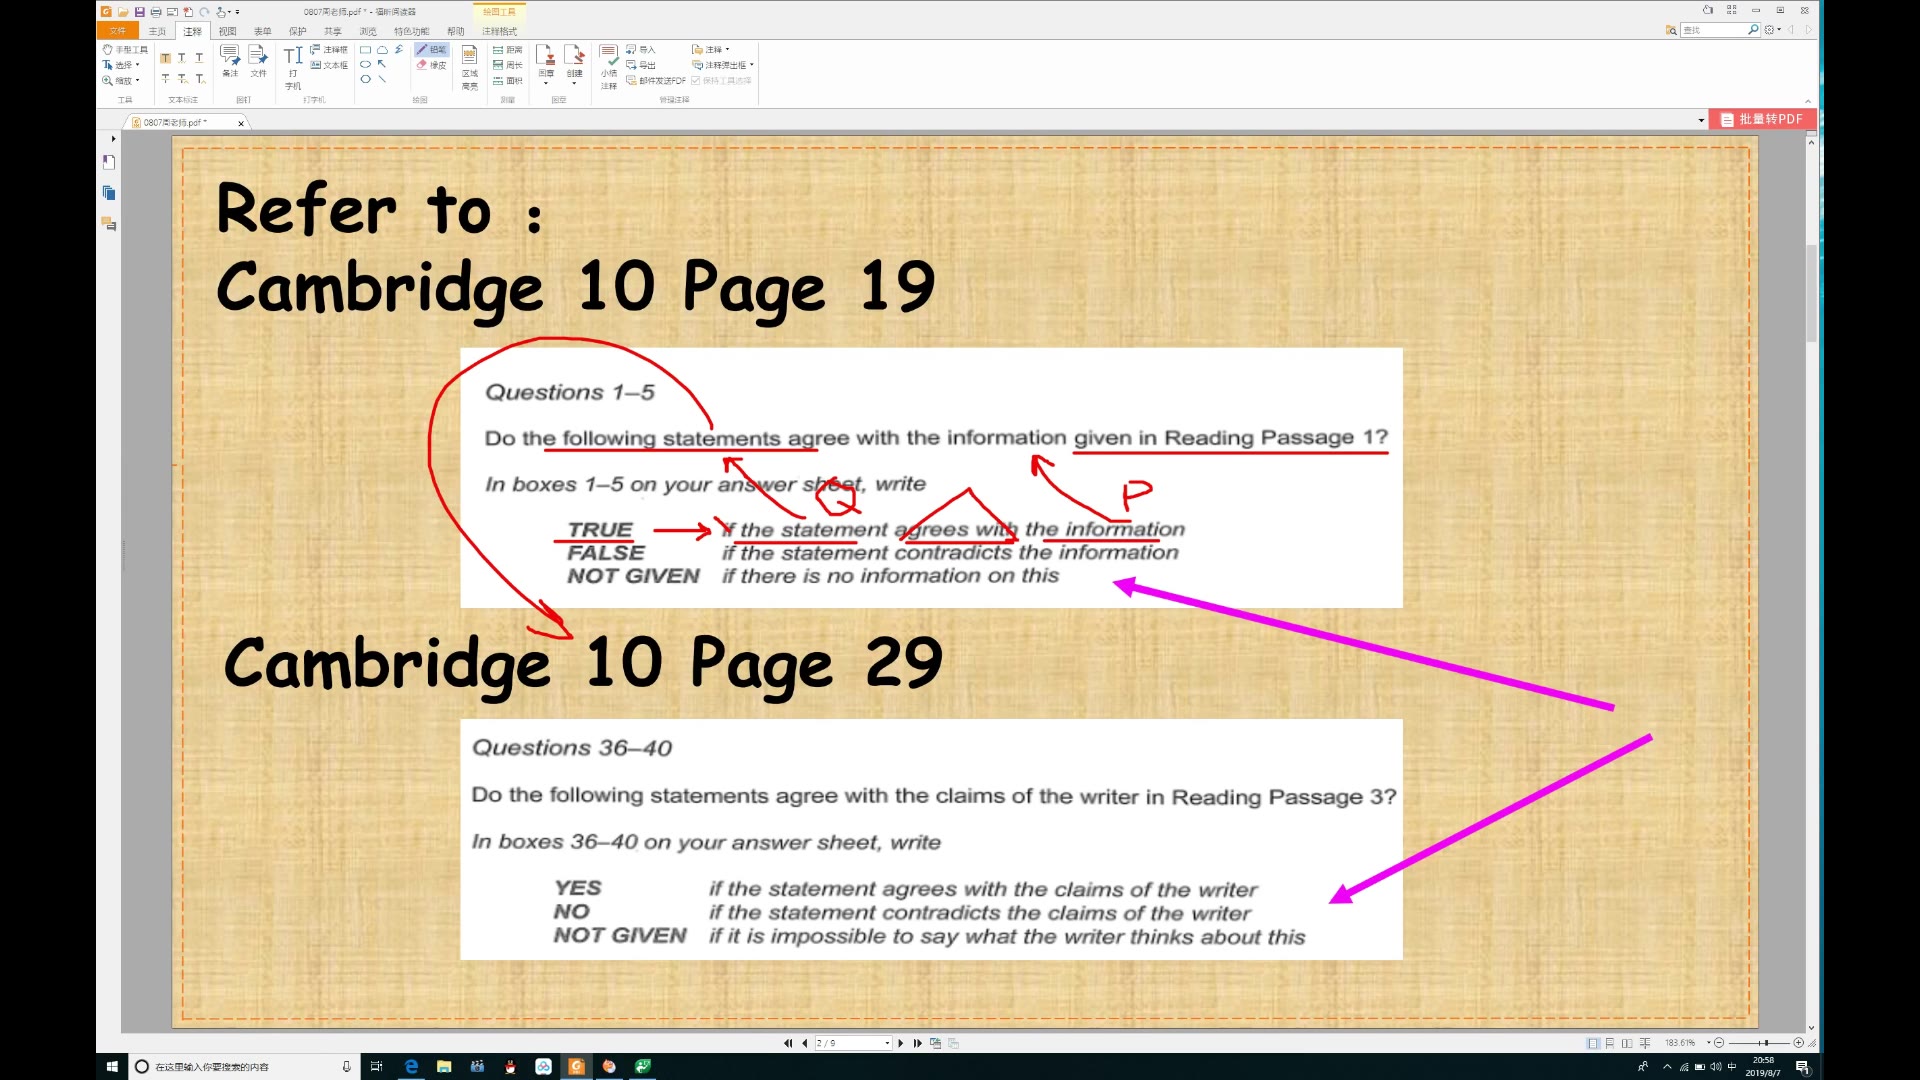This screenshot has height=1080, width=1920.
Task: Click export comments (导出)
Action: (x=641, y=65)
